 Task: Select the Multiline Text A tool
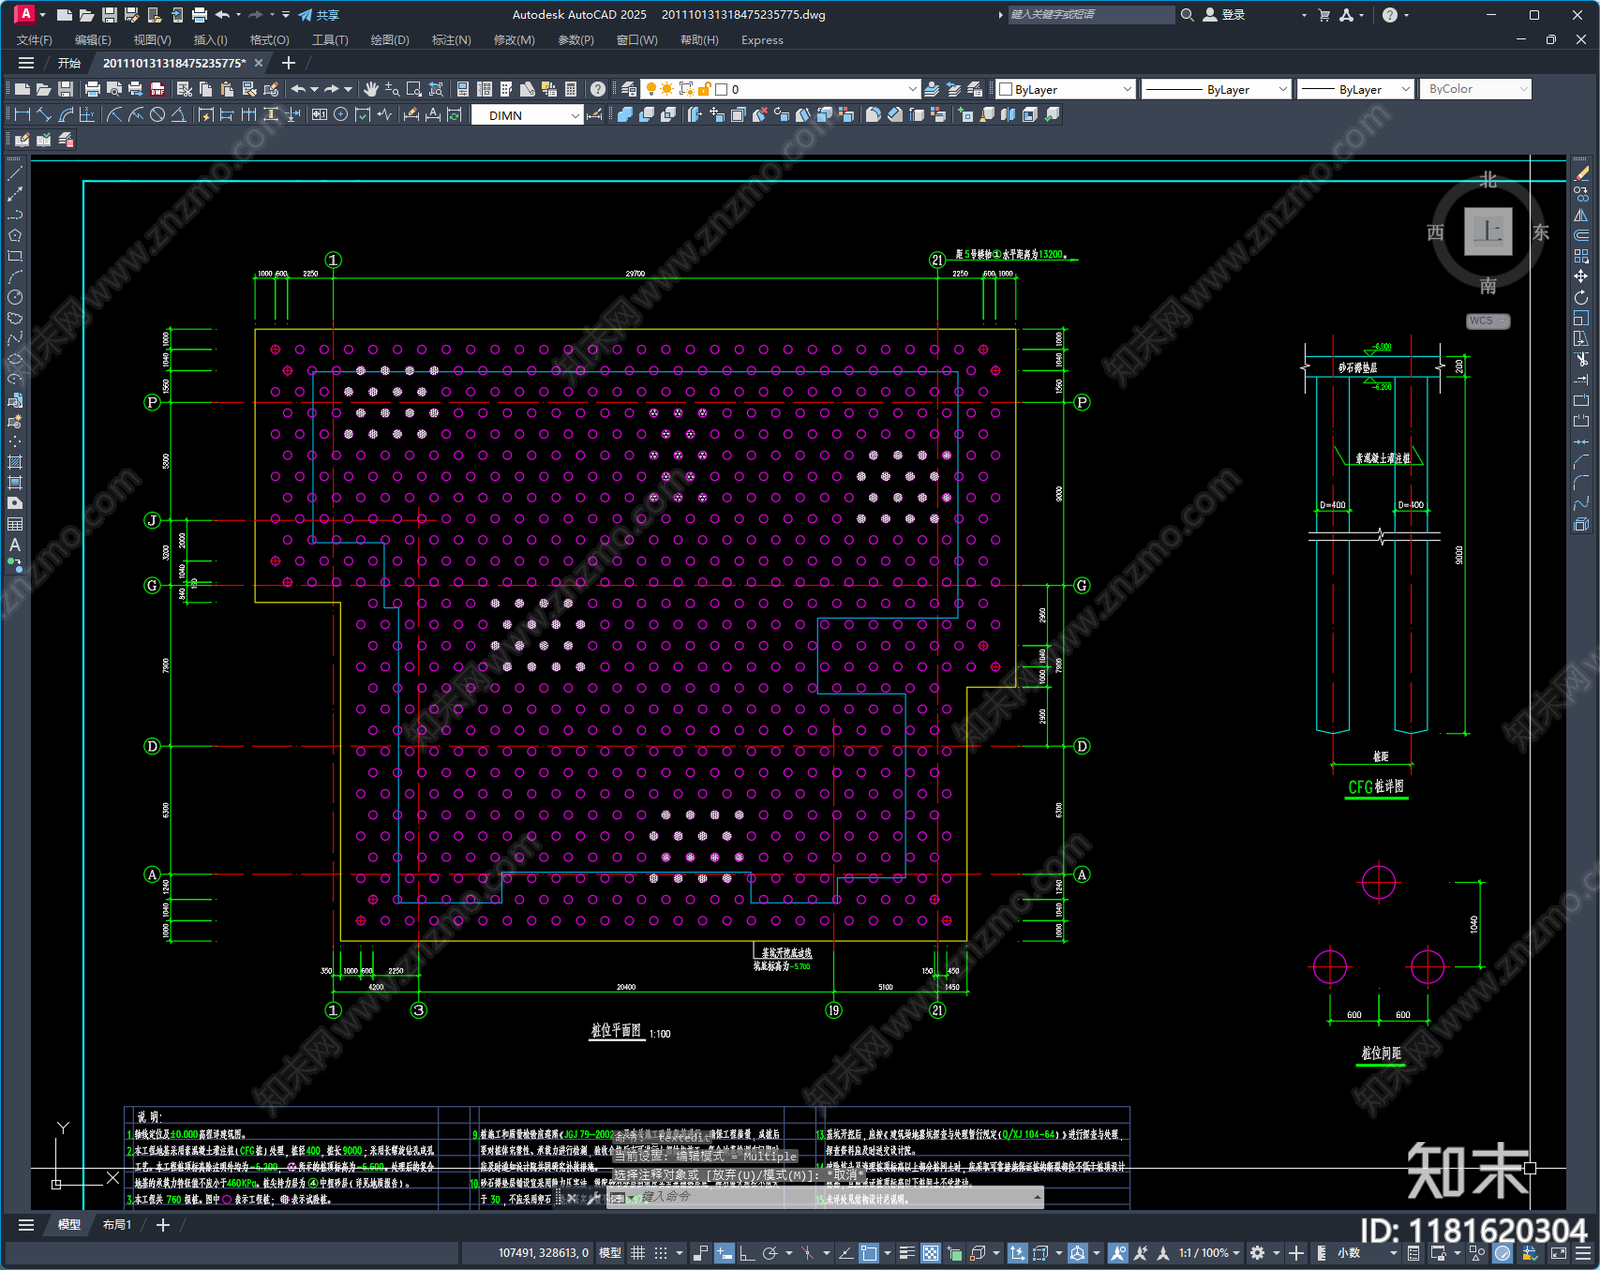15,545
